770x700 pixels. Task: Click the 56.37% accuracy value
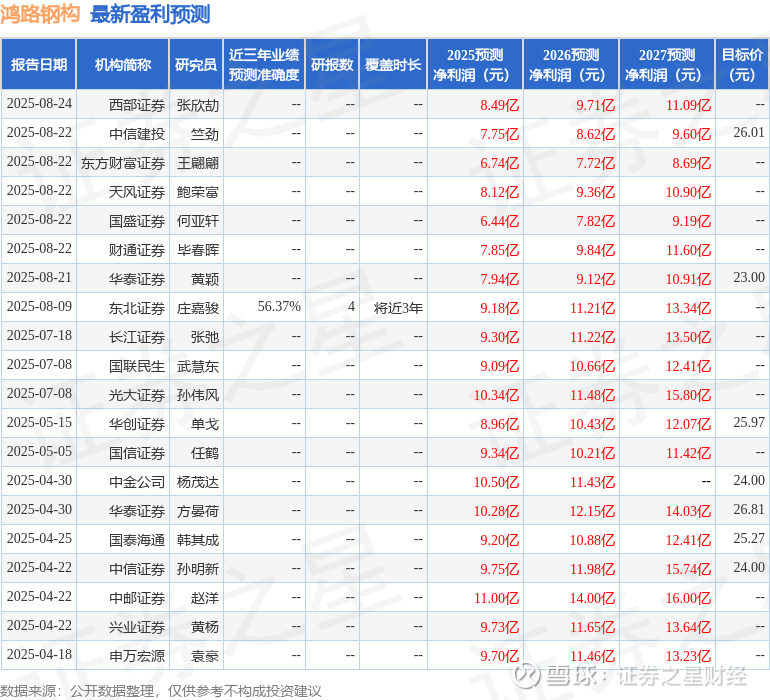(279, 307)
